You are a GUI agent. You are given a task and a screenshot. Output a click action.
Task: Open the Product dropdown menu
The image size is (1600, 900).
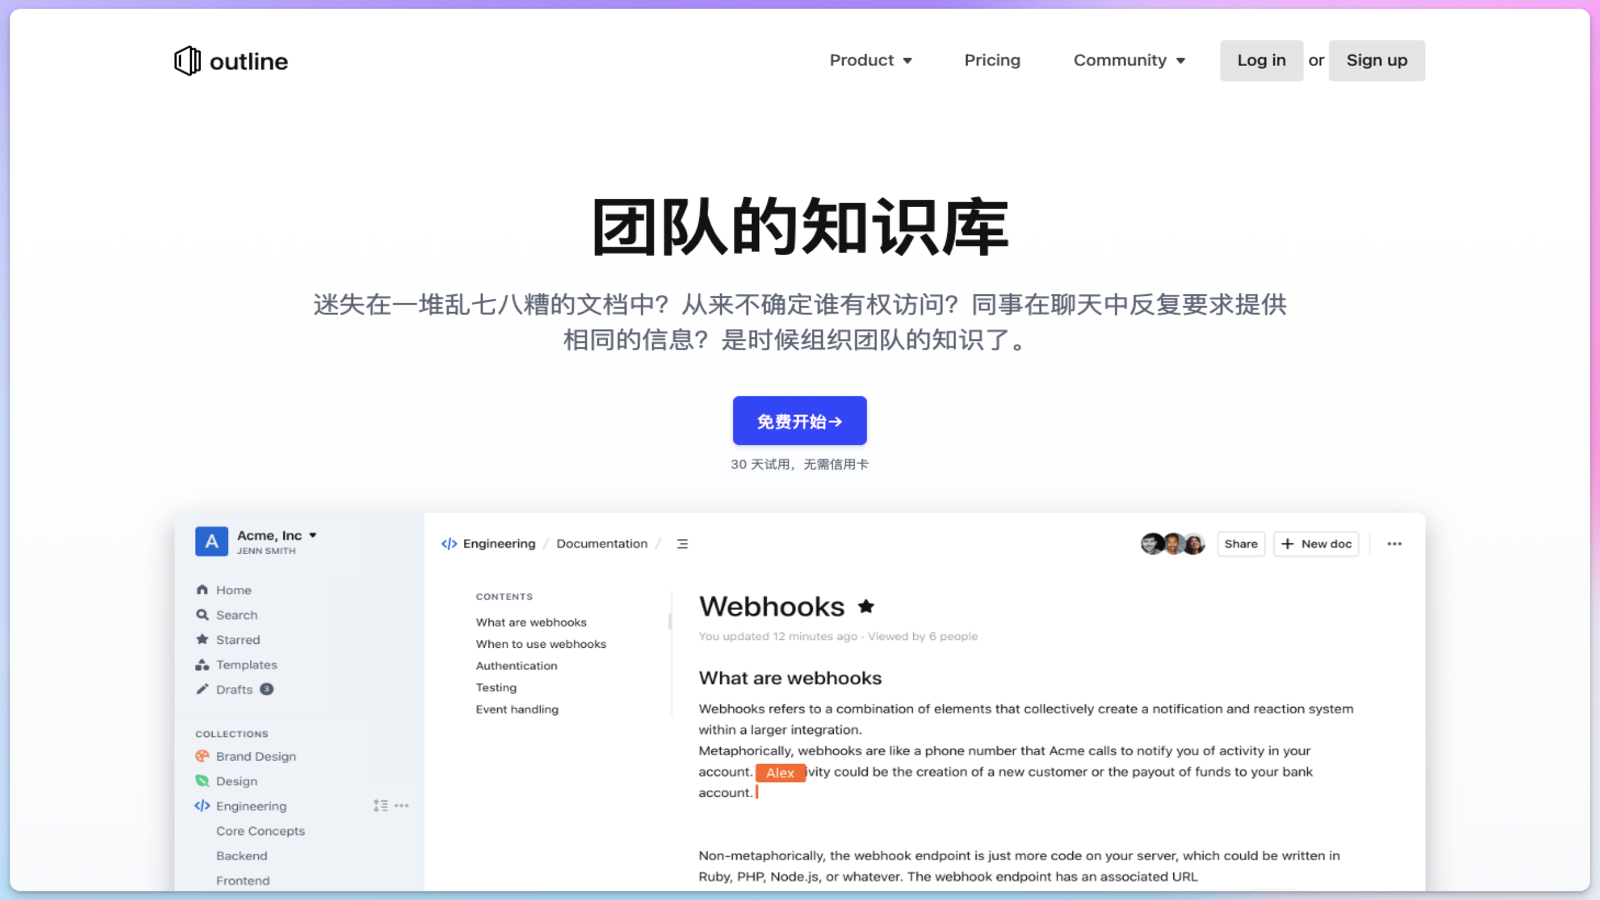870,61
